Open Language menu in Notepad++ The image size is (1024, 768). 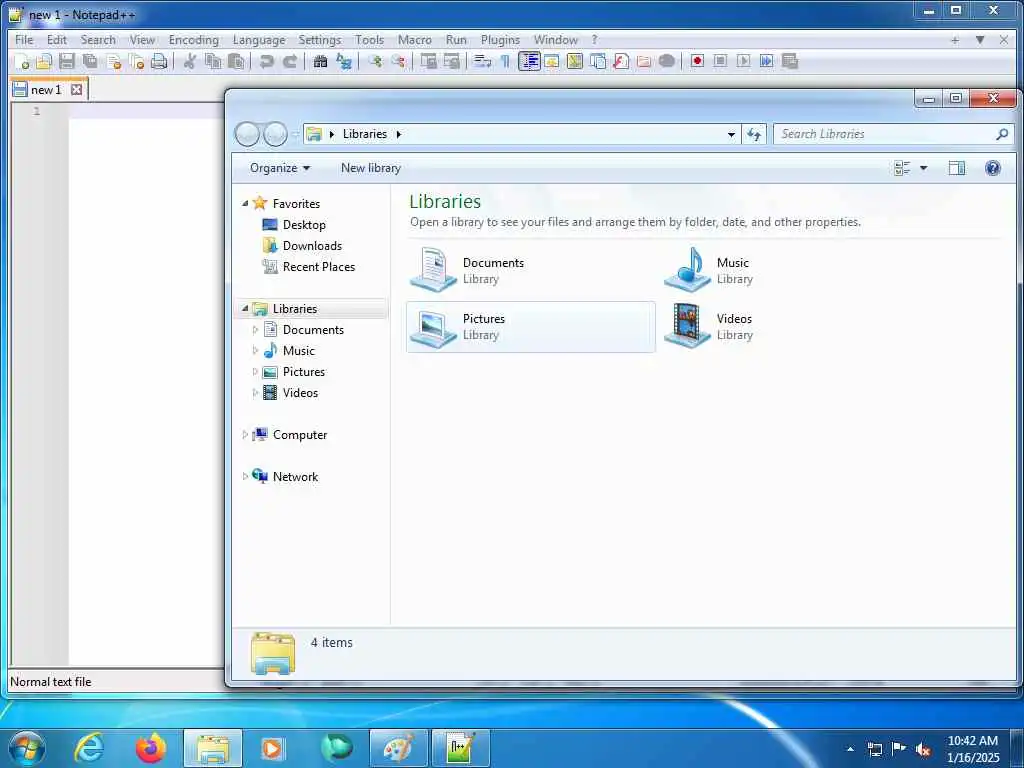pyautogui.click(x=259, y=40)
